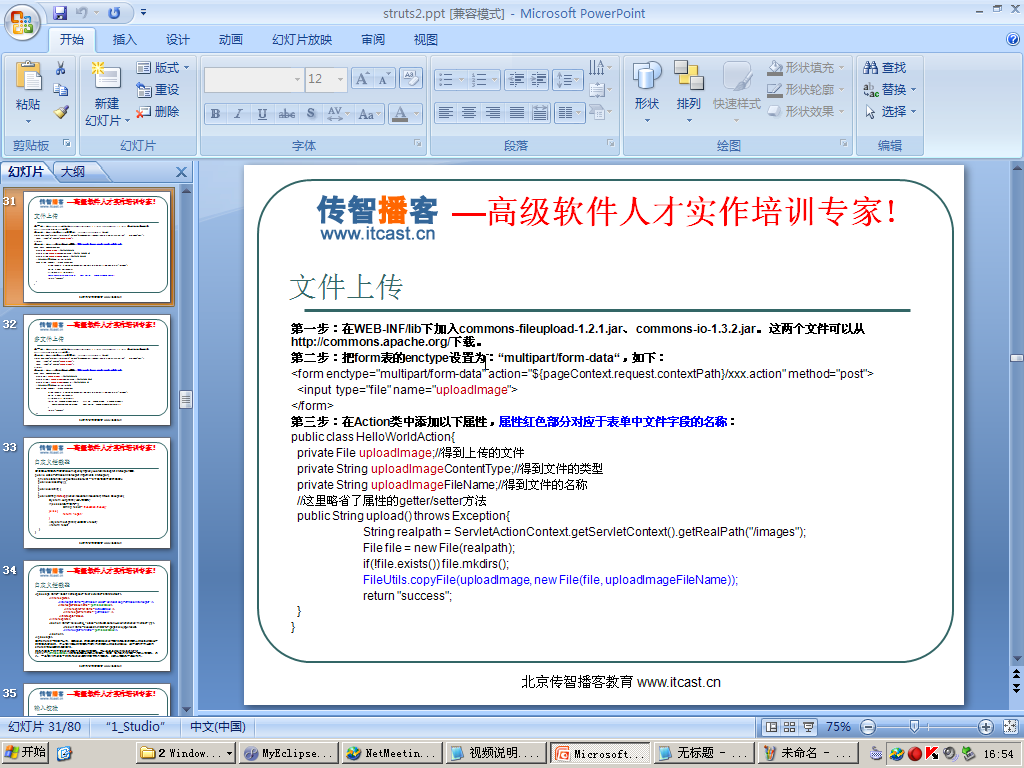Switch to MyEclipse taskbar window
The width and height of the screenshot is (1024, 768).
pyautogui.click(x=289, y=753)
